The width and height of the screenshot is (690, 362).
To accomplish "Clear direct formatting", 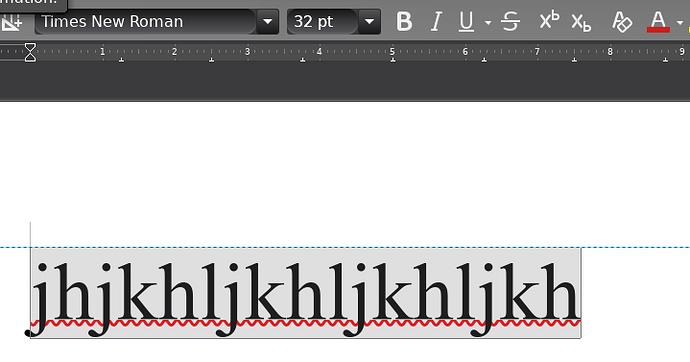I will (x=622, y=22).
